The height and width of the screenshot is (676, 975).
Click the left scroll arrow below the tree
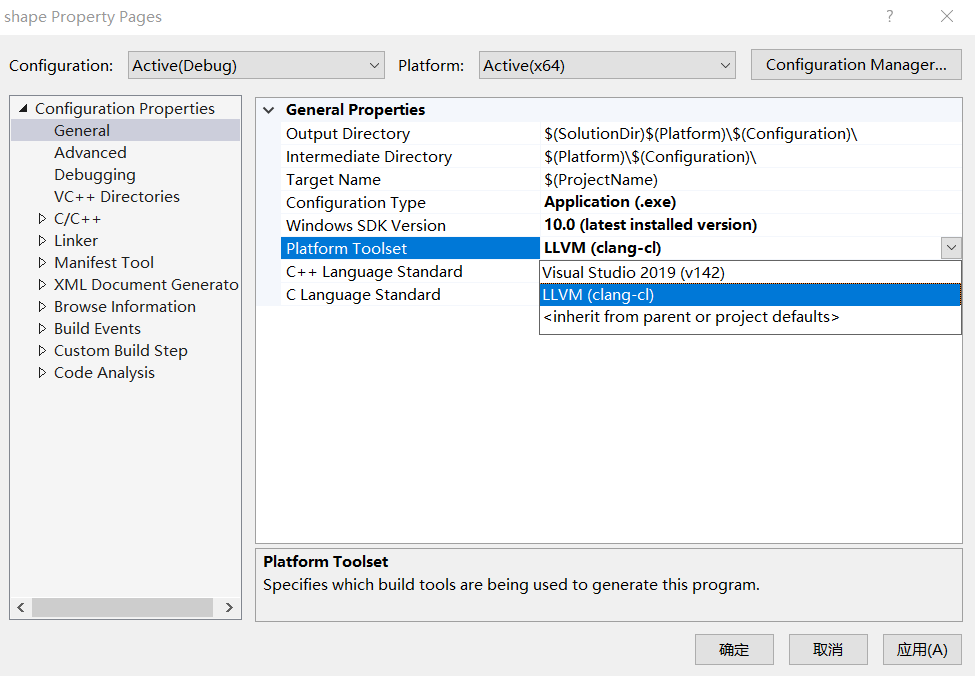[x=20, y=606]
